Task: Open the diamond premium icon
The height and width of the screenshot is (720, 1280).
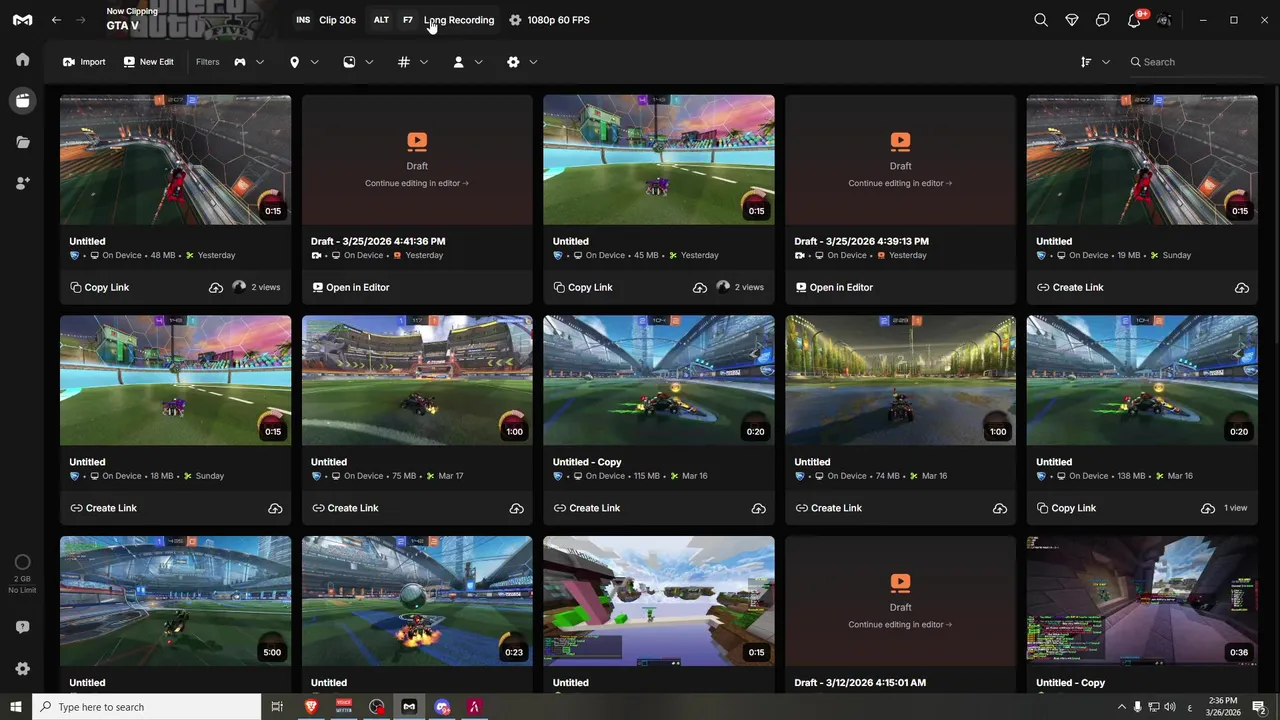Action: (1072, 20)
